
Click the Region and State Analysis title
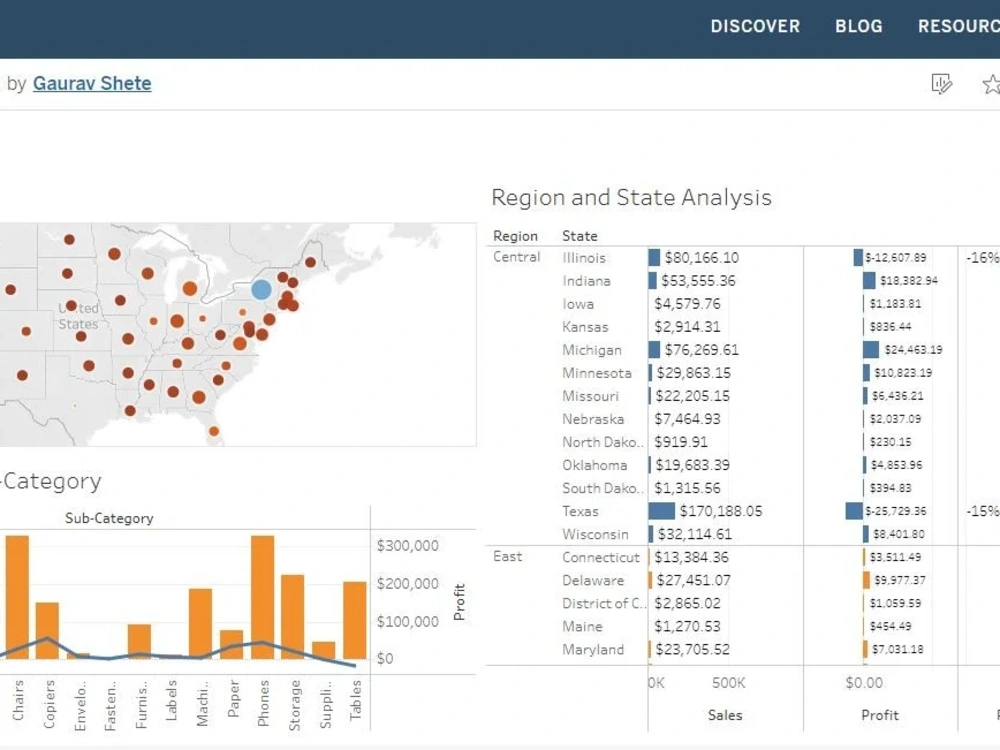630,197
